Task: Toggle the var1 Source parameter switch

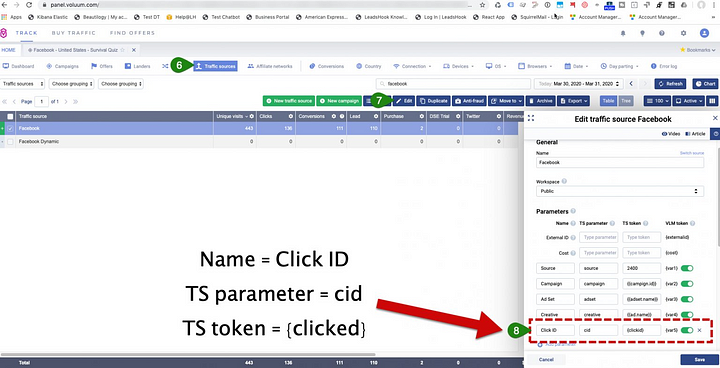Action: click(687, 268)
